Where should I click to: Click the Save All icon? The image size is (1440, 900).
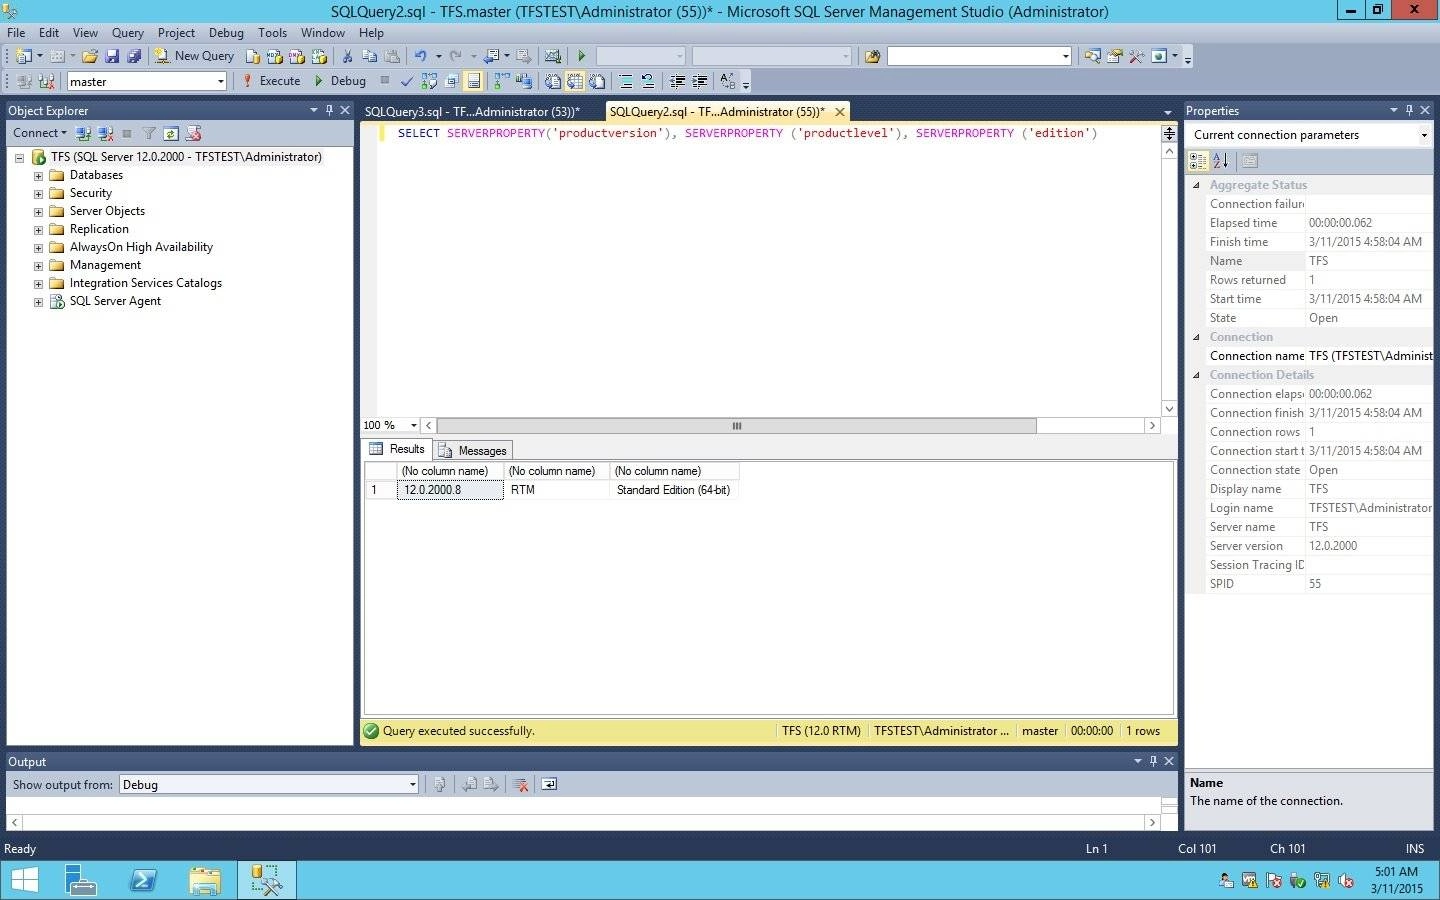tap(134, 56)
